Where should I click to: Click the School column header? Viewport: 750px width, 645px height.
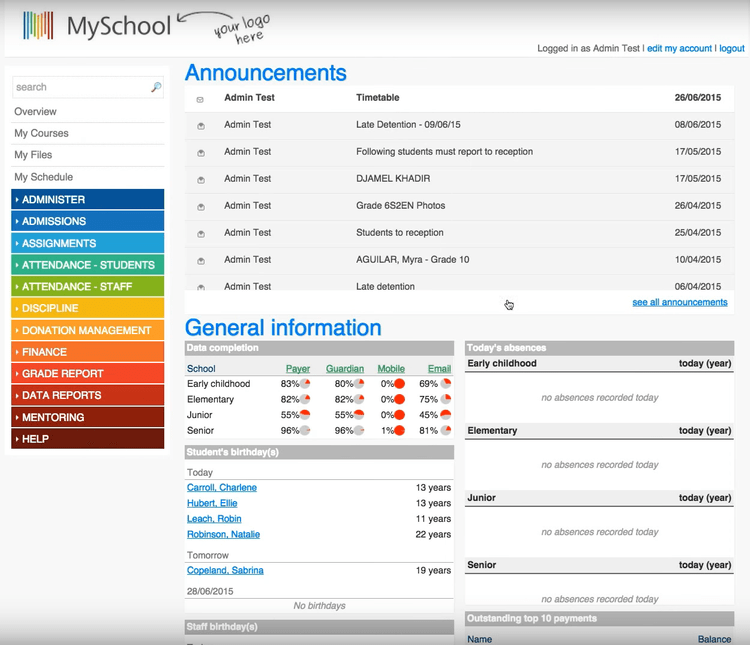(x=201, y=368)
